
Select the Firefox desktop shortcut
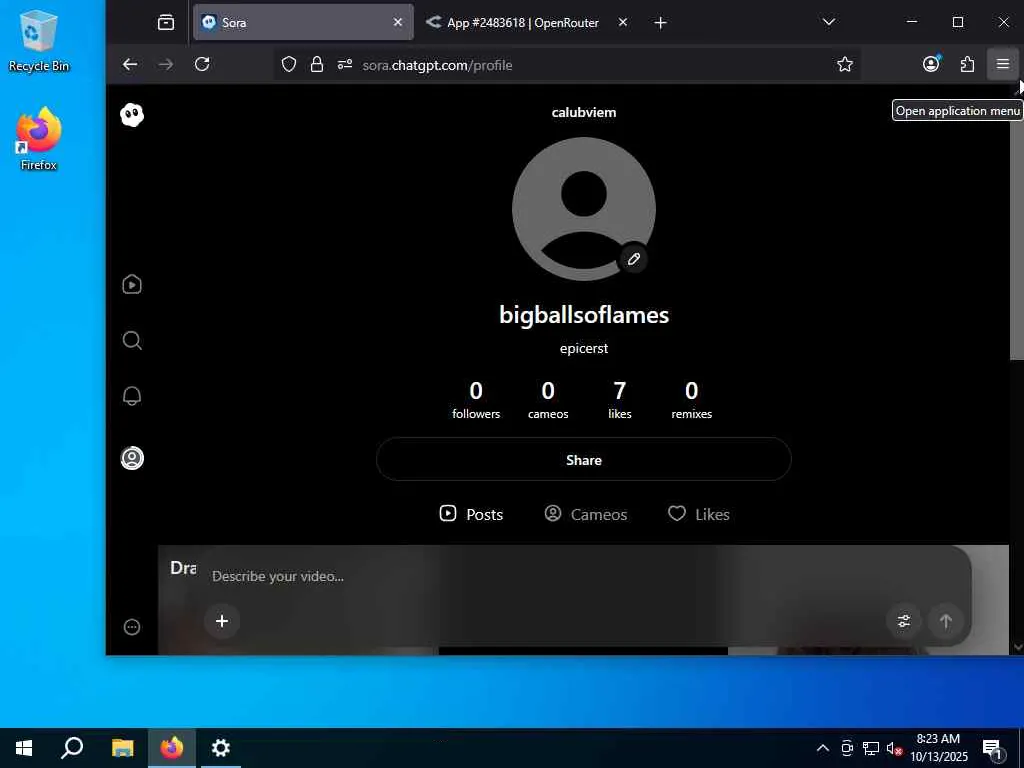[x=39, y=139]
